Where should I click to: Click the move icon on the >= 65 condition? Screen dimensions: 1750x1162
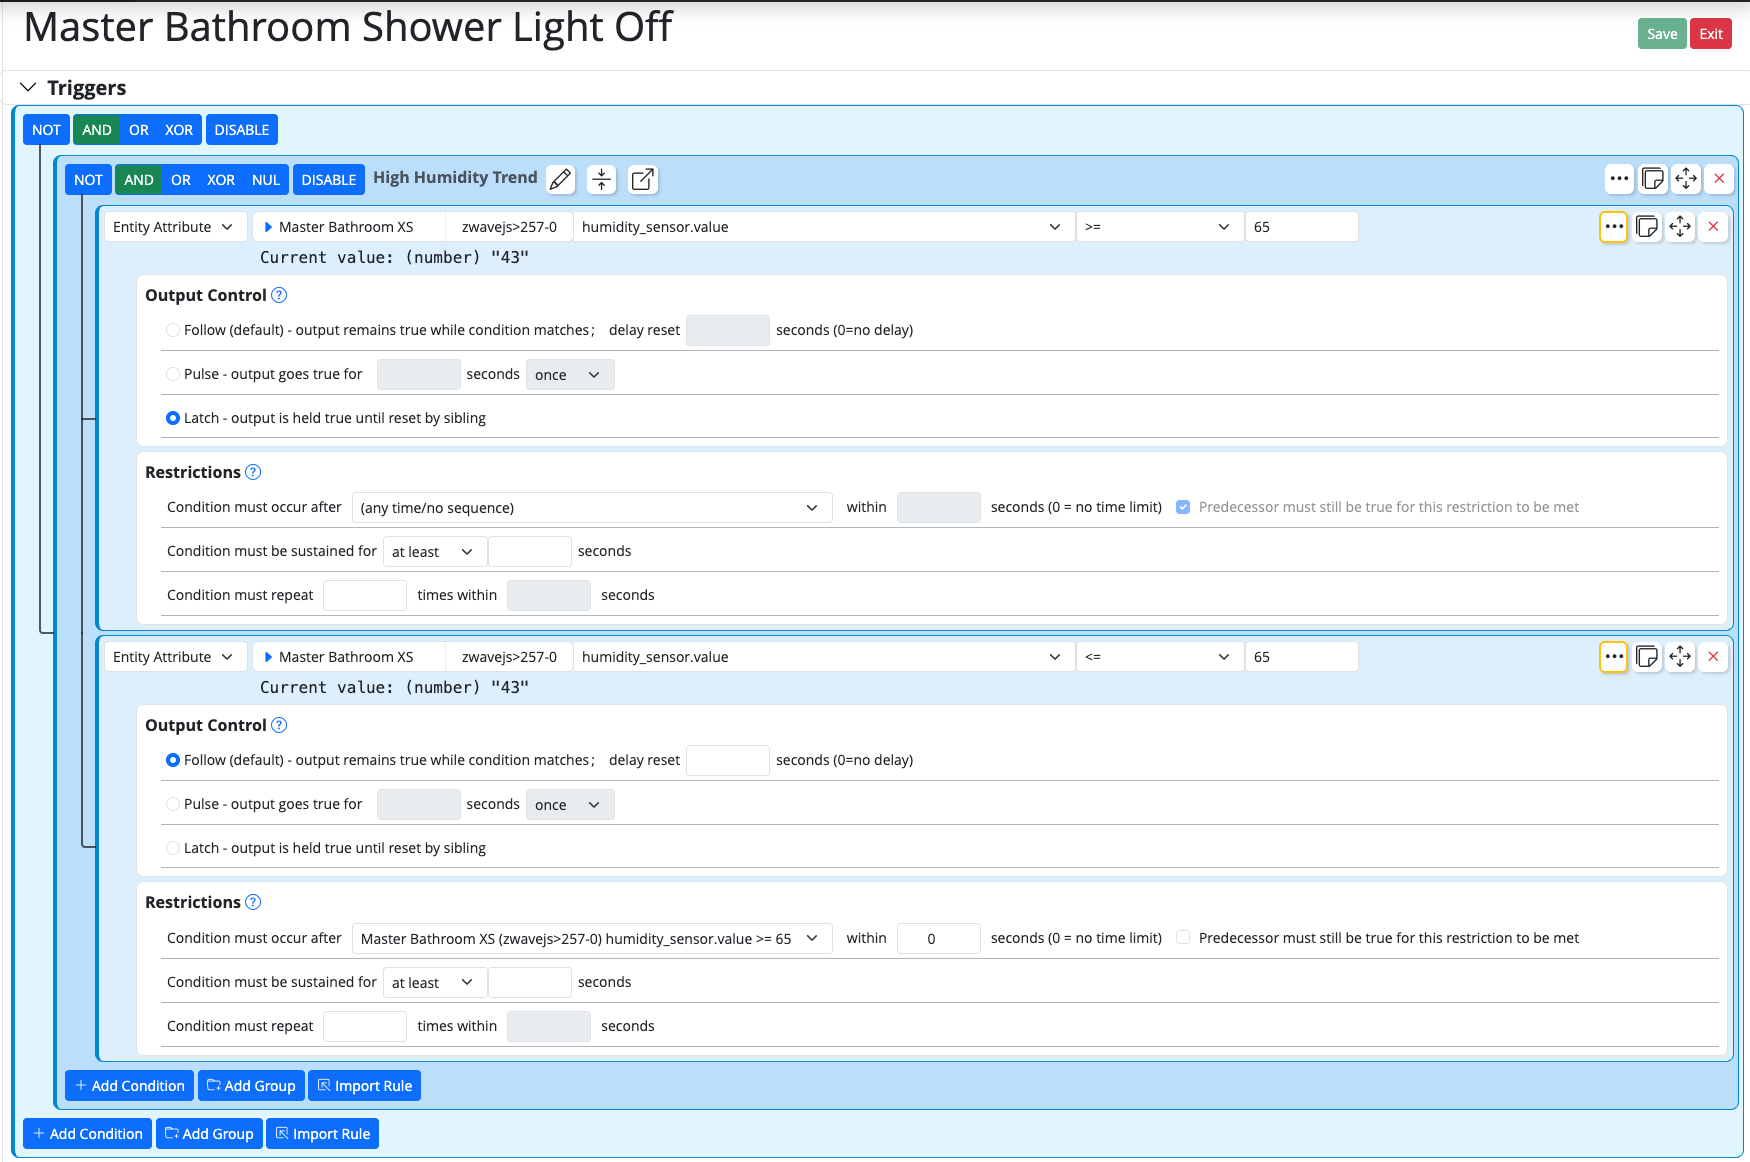point(1680,227)
